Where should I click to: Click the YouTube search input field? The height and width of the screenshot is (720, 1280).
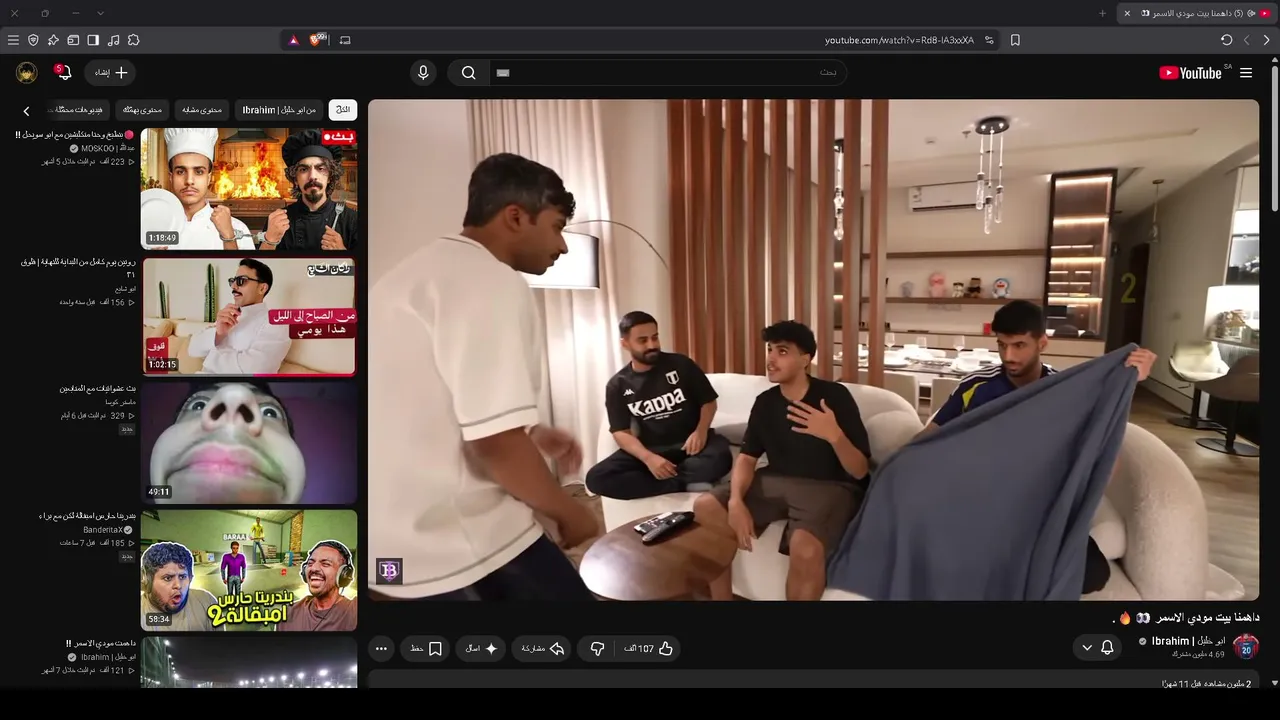(x=668, y=73)
